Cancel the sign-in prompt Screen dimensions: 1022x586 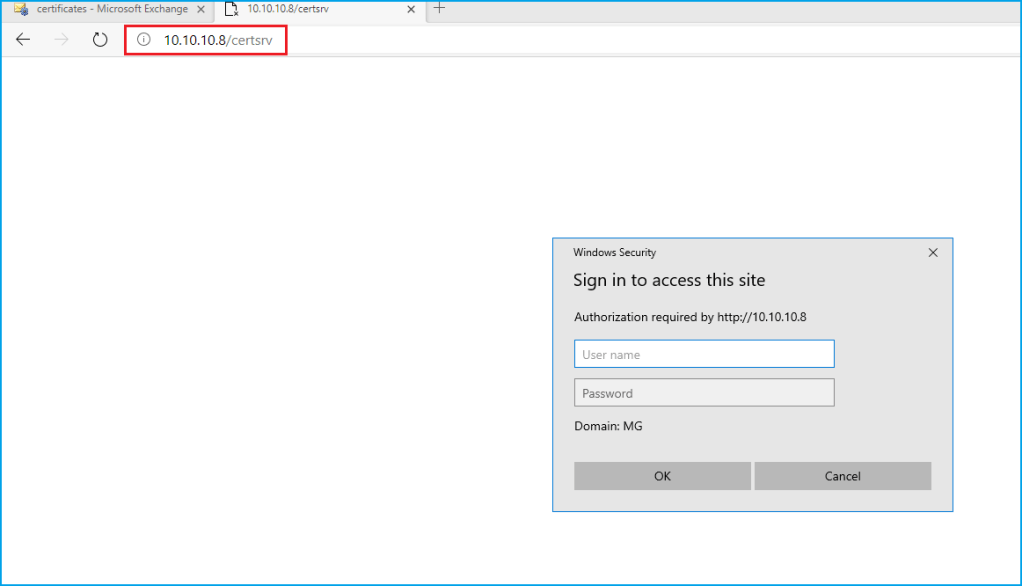tap(842, 476)
